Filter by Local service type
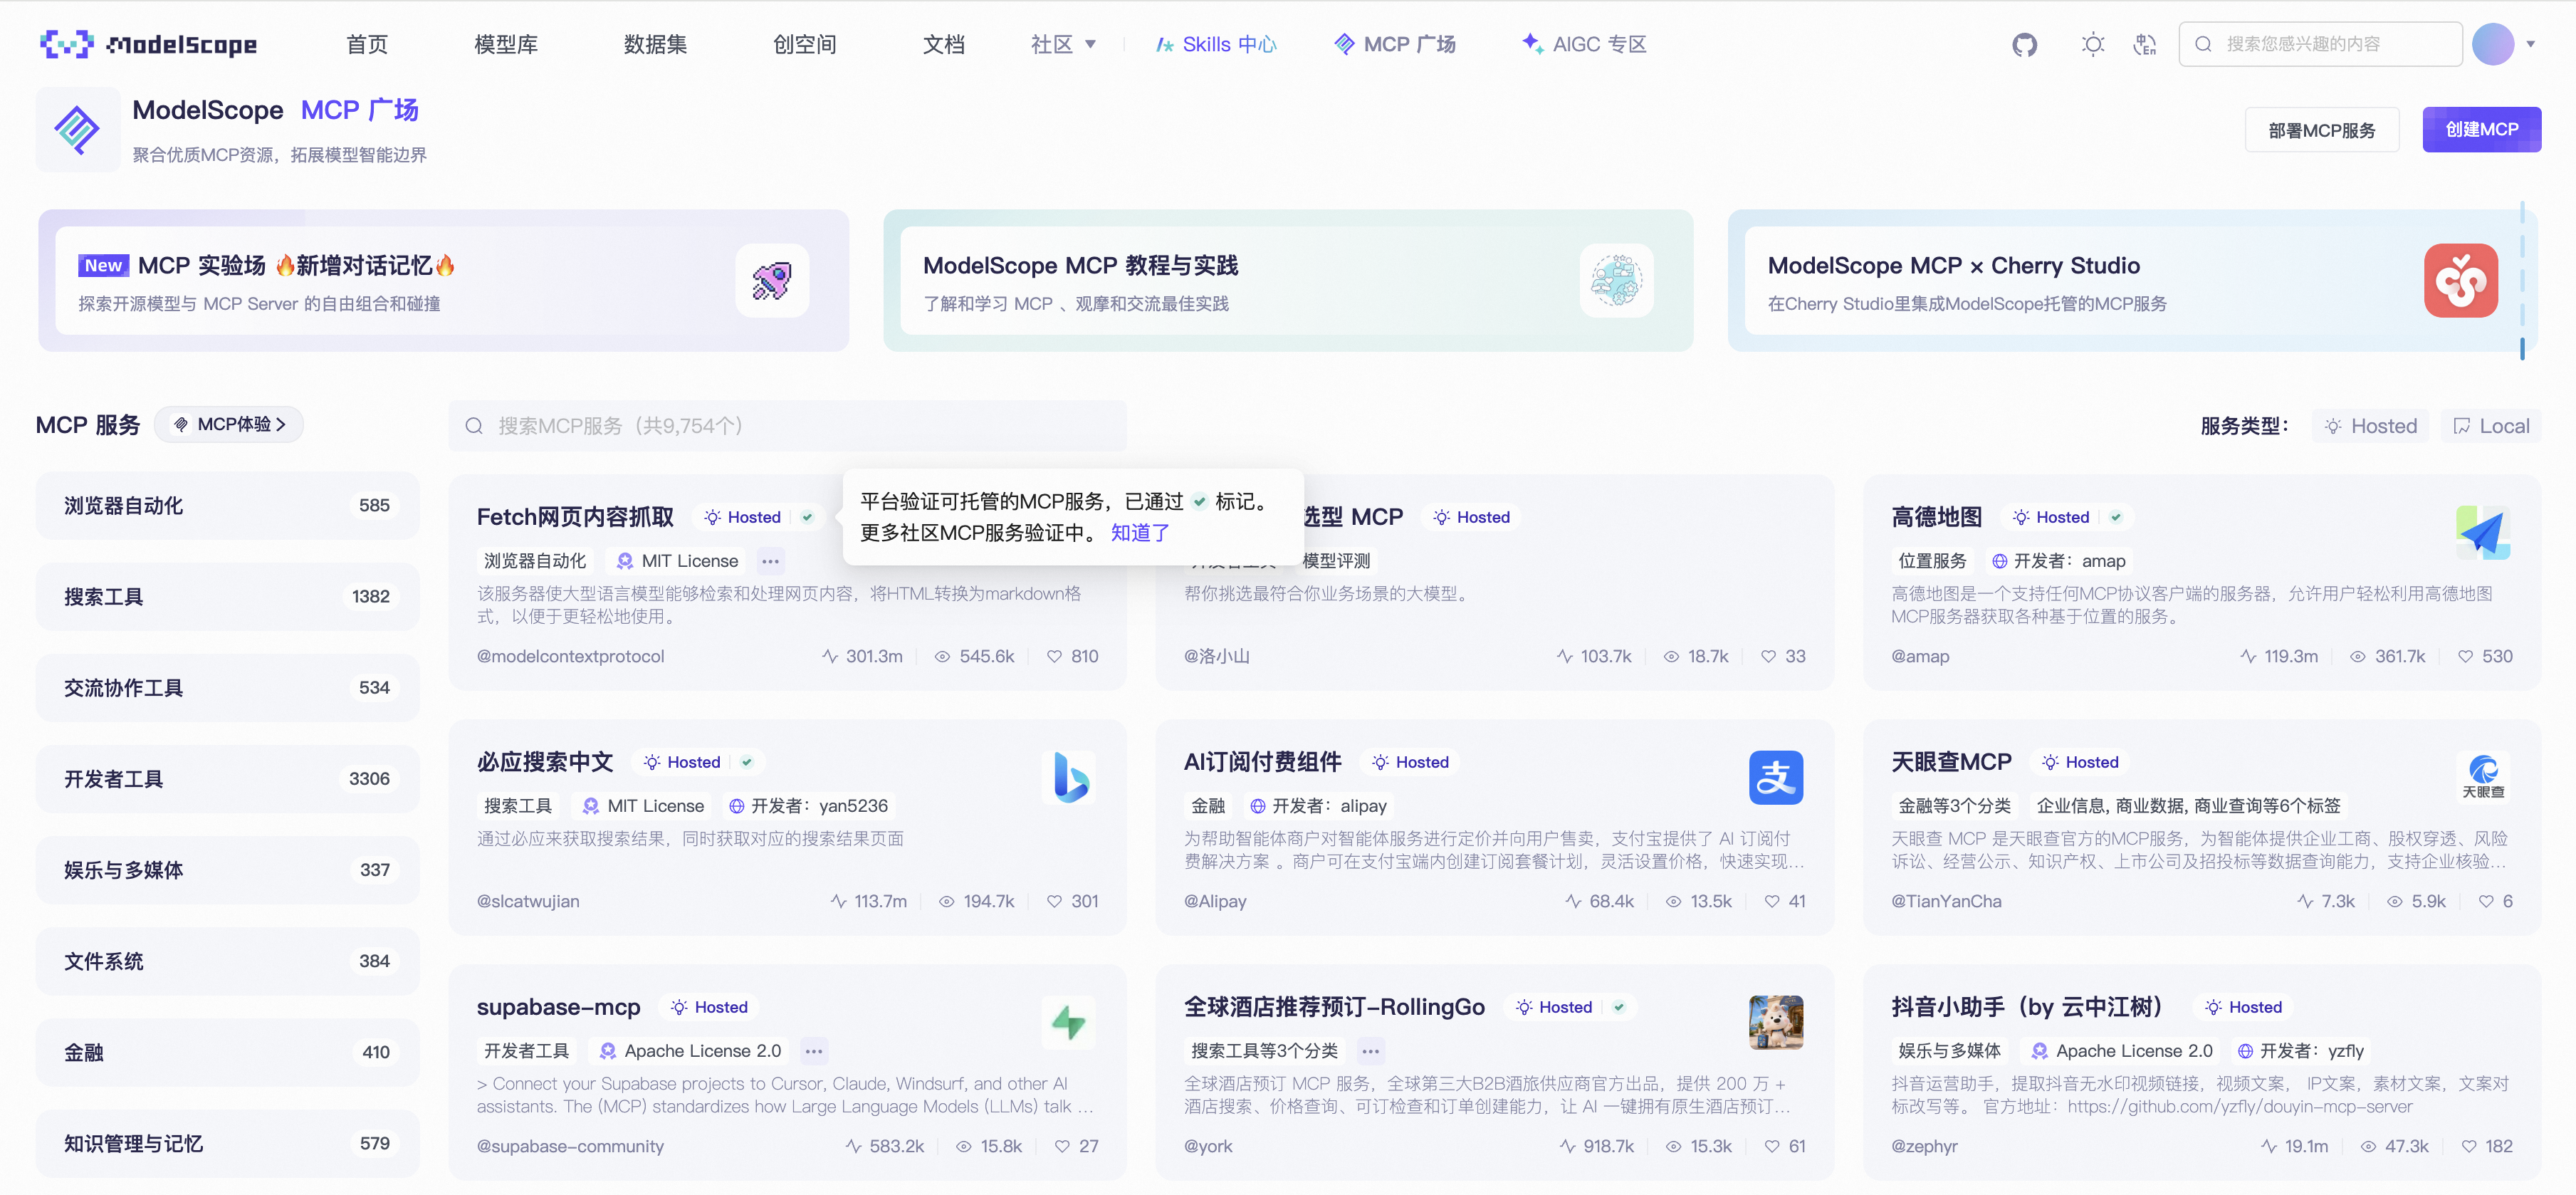This screenshot has width=2576, height=1195. tap(2490, 426)
